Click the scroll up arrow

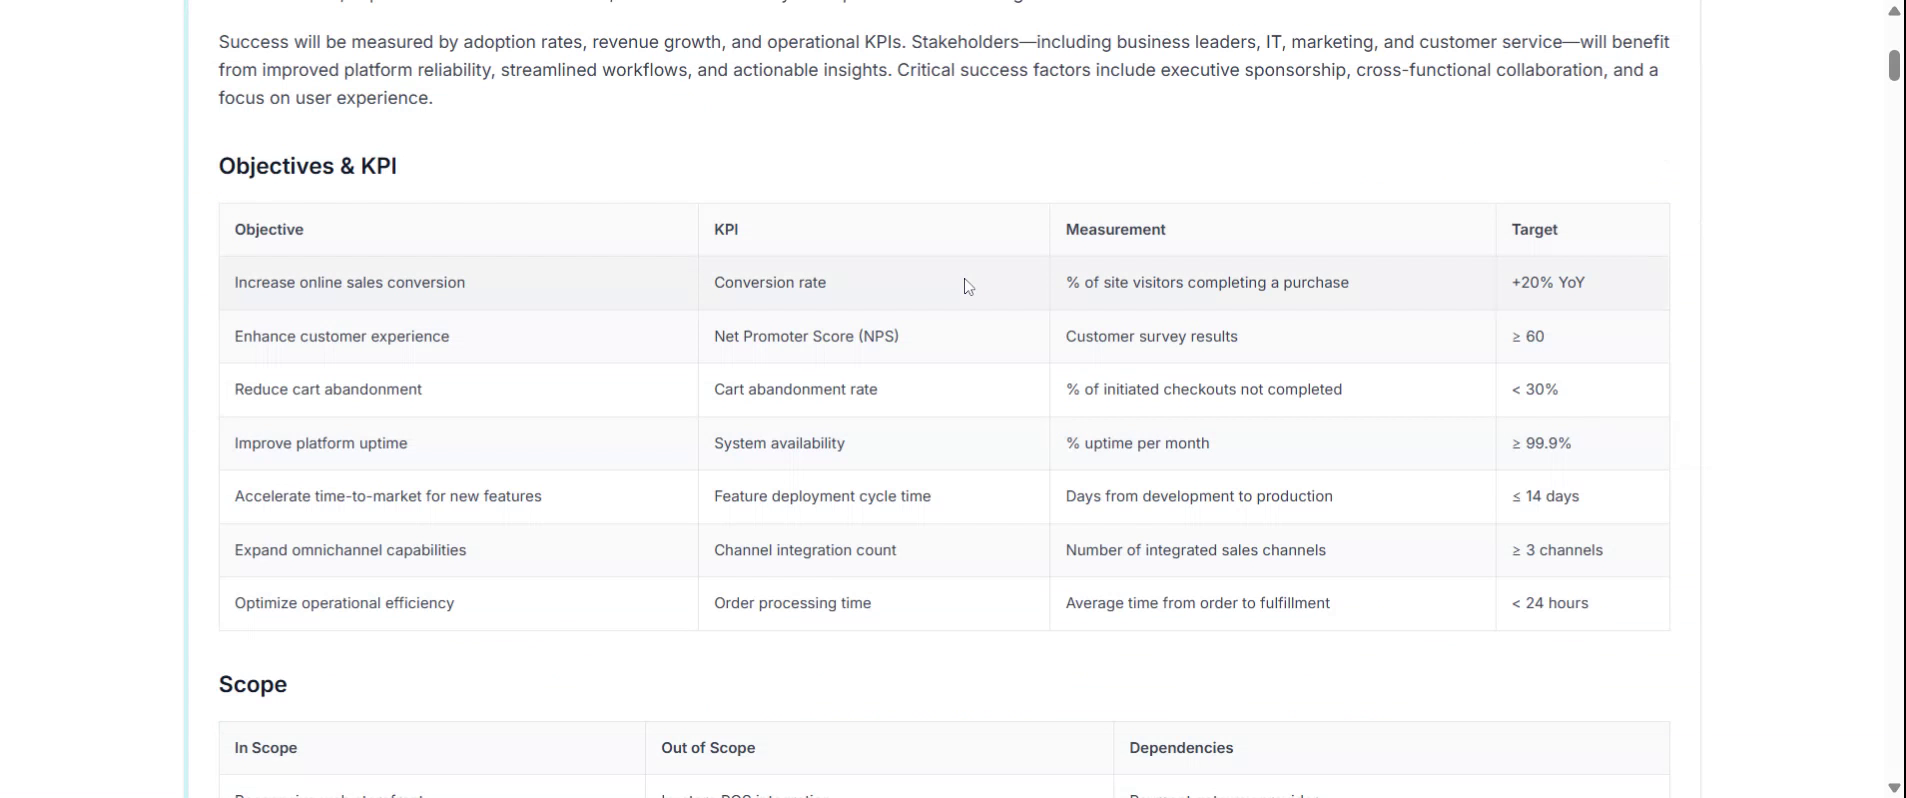(1893, 11)
